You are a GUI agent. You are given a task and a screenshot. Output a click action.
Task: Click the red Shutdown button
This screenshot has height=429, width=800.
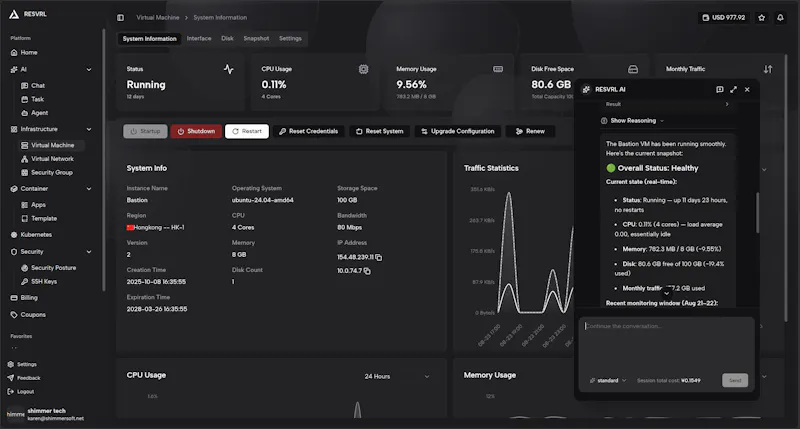point(196,132)
